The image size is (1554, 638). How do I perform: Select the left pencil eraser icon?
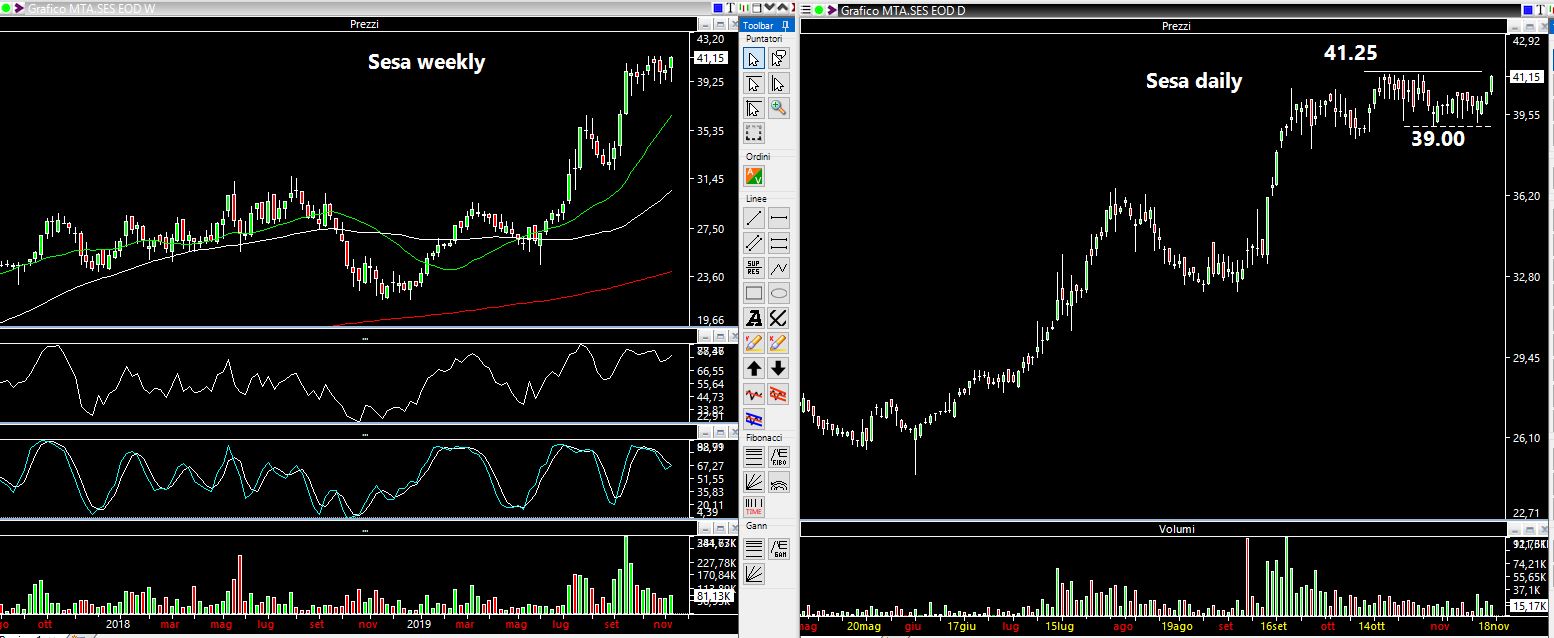point(754,343)
